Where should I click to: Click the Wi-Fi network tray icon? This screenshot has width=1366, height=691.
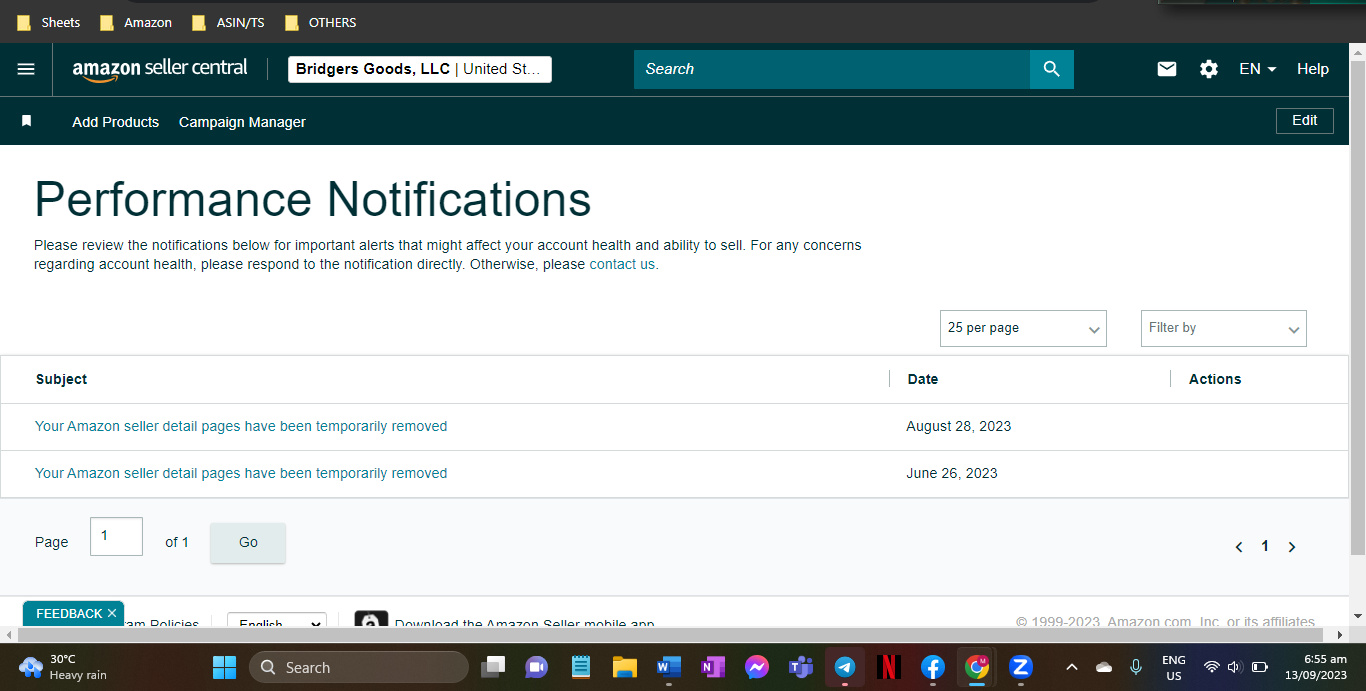[x=1211, y=667]
